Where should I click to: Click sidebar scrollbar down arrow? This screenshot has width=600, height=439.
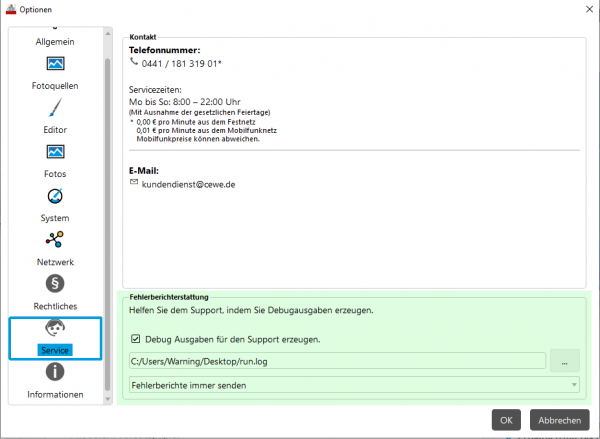(x=108, y=399)
